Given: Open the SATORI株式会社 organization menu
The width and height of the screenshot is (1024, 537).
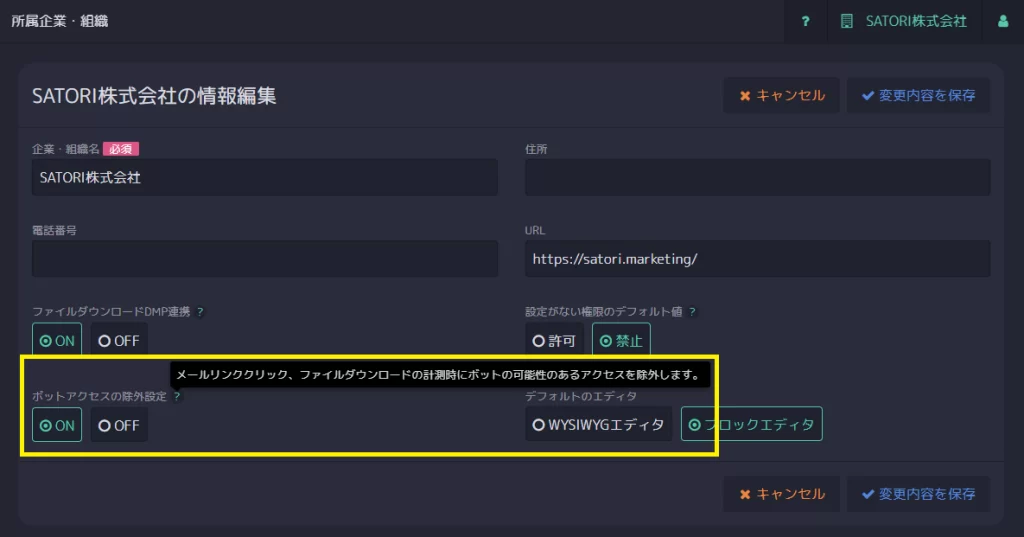Looking at the screenshot, I should click(904, 22).
